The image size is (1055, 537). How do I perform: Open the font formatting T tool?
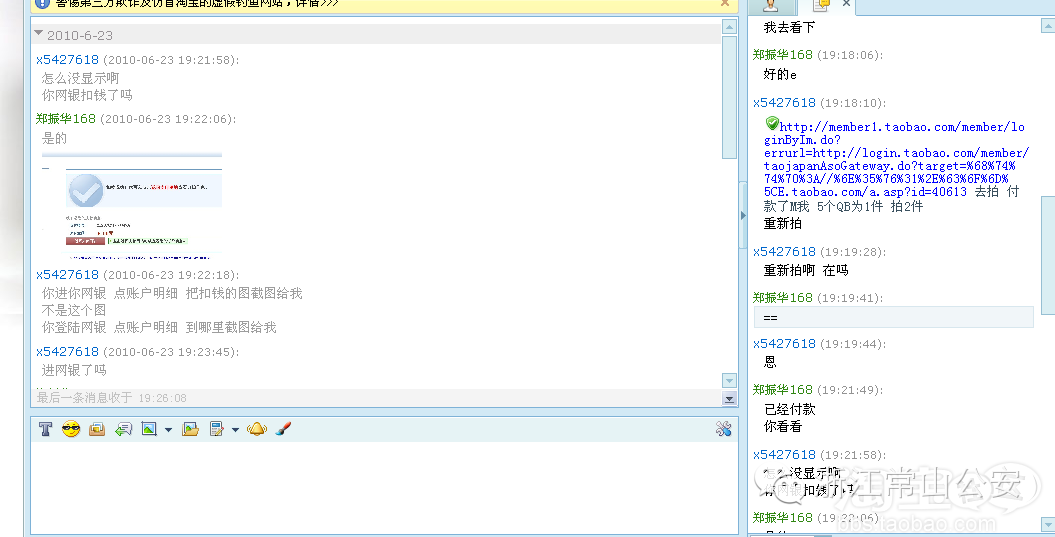45,429
